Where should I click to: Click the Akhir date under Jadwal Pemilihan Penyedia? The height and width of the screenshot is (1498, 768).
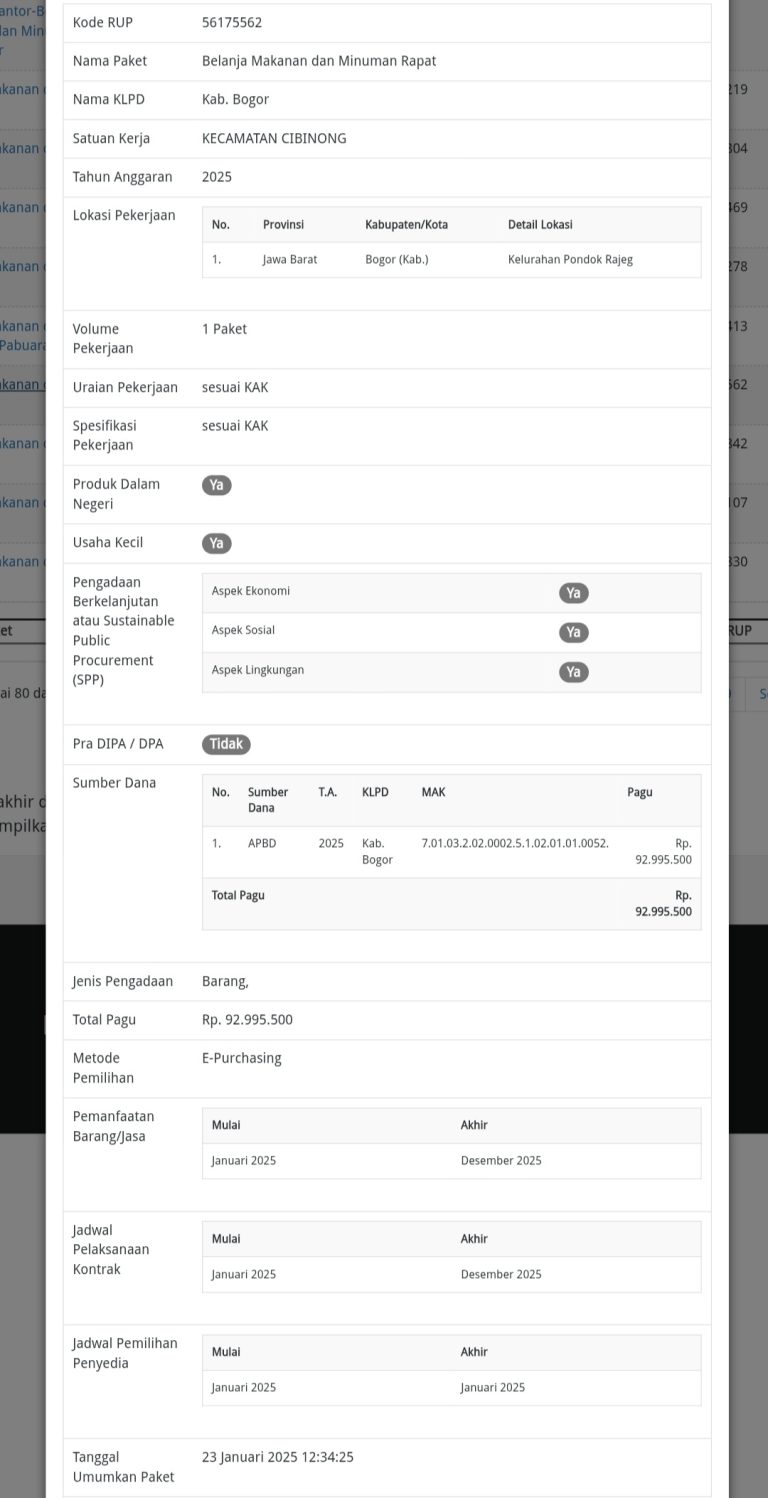(x=492, y=1388)
